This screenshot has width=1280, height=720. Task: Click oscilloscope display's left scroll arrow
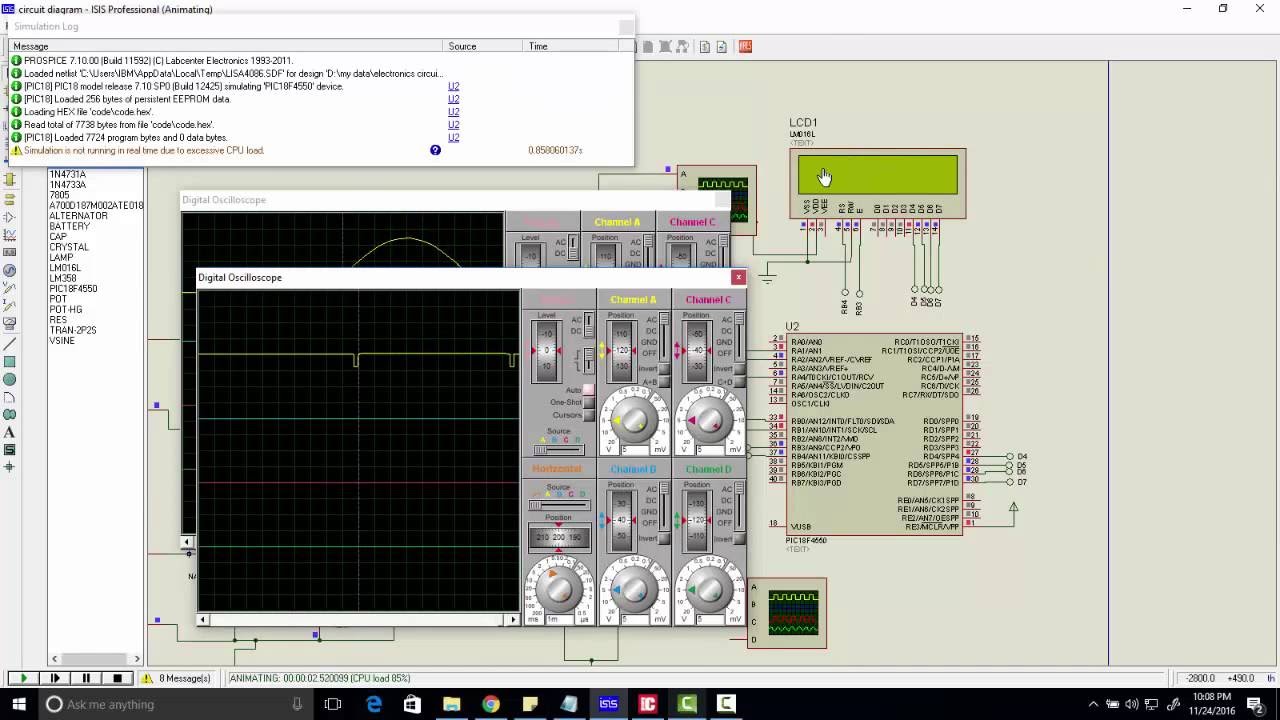coord(203,619)
